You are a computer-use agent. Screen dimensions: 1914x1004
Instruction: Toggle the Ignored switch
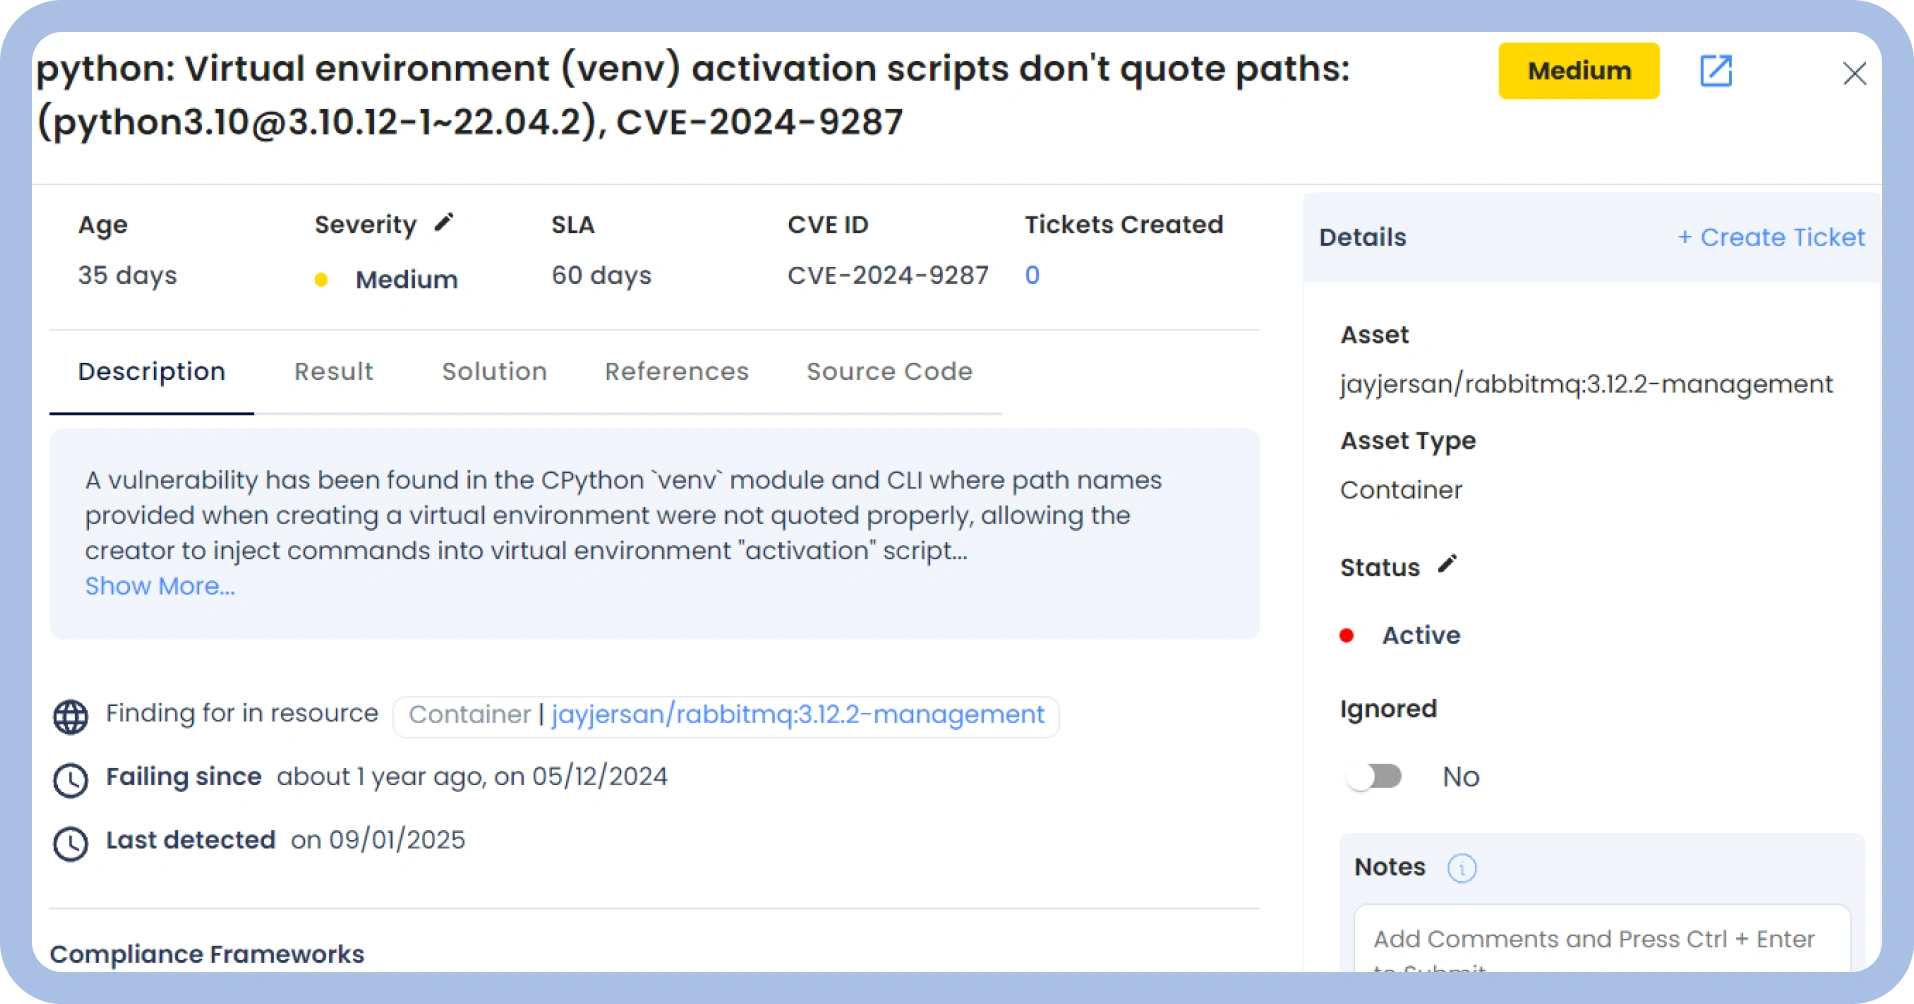pyautogui.click(x=1374, y=777)
